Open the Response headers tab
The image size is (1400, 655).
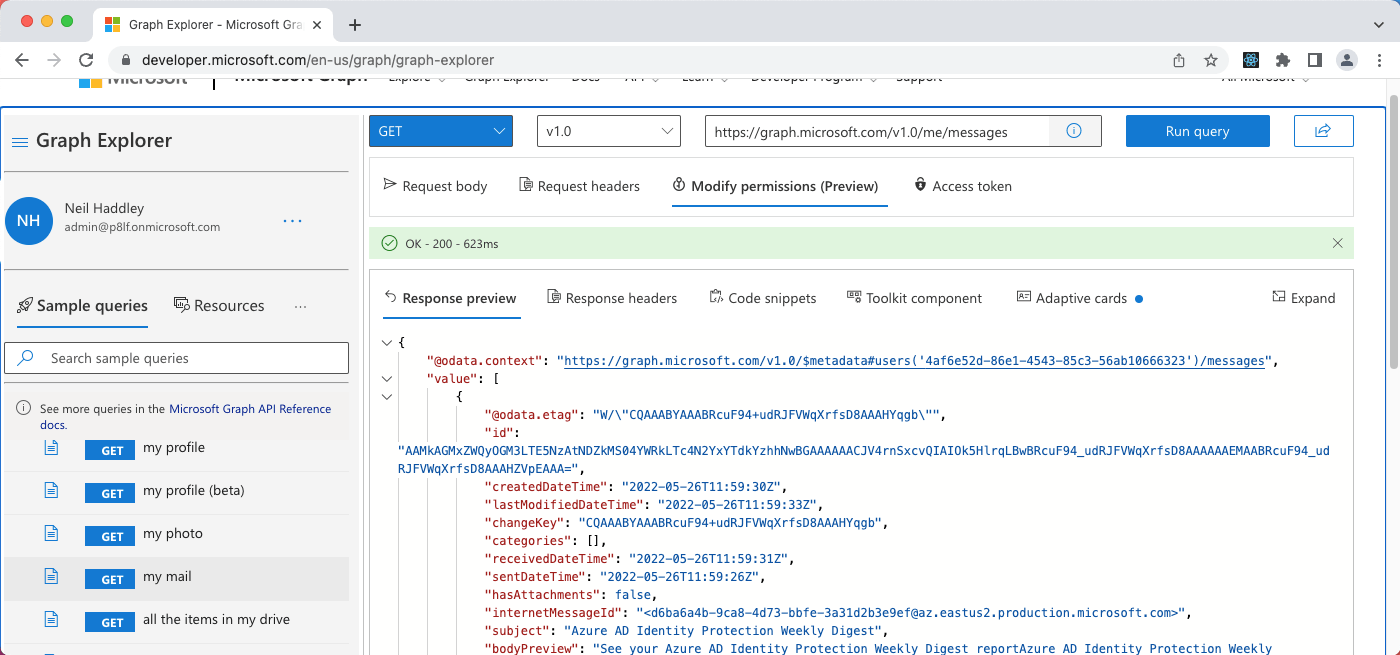coord(612,298)
